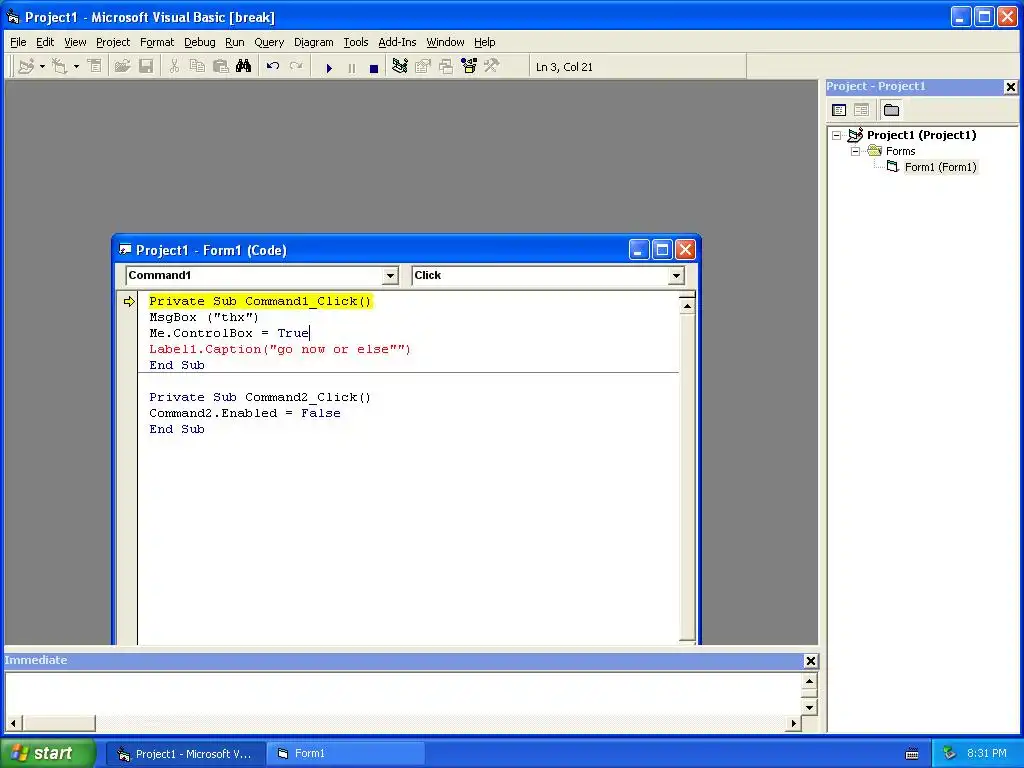Click the yellow execution arrow in margin
Viewport: 1024px width, 768px height.
[129, 301]
